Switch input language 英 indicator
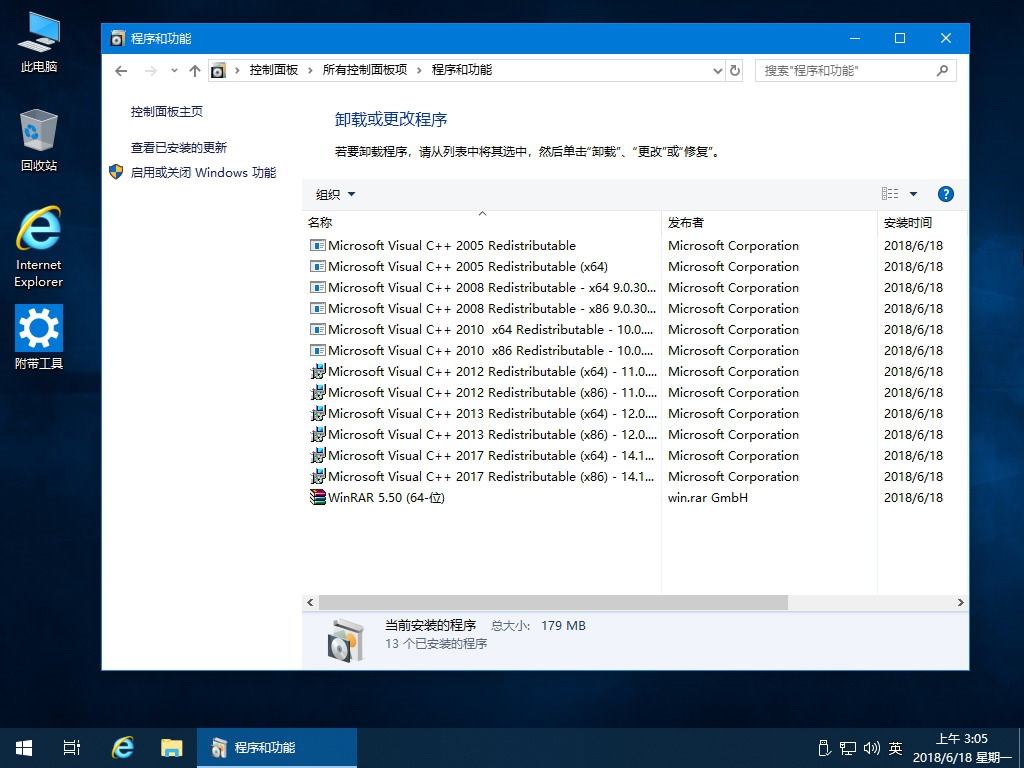 pyautogui.click(x=895, y=748)
